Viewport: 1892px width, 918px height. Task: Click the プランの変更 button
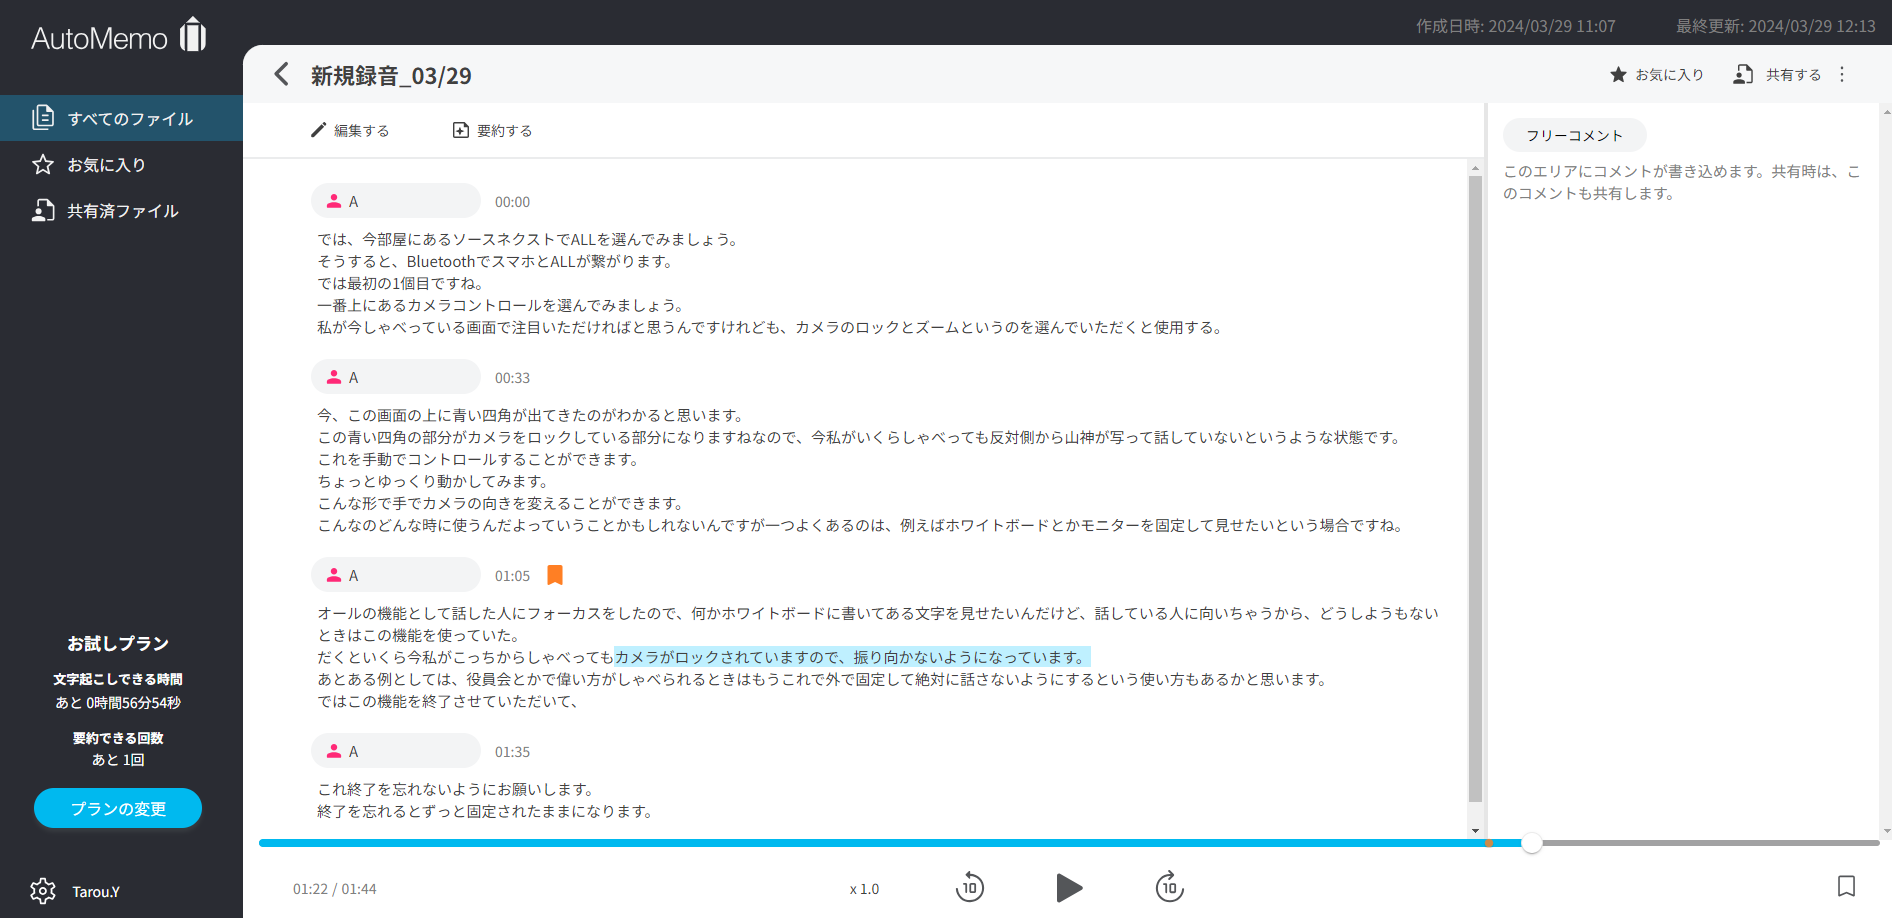[x=118, y=808]
